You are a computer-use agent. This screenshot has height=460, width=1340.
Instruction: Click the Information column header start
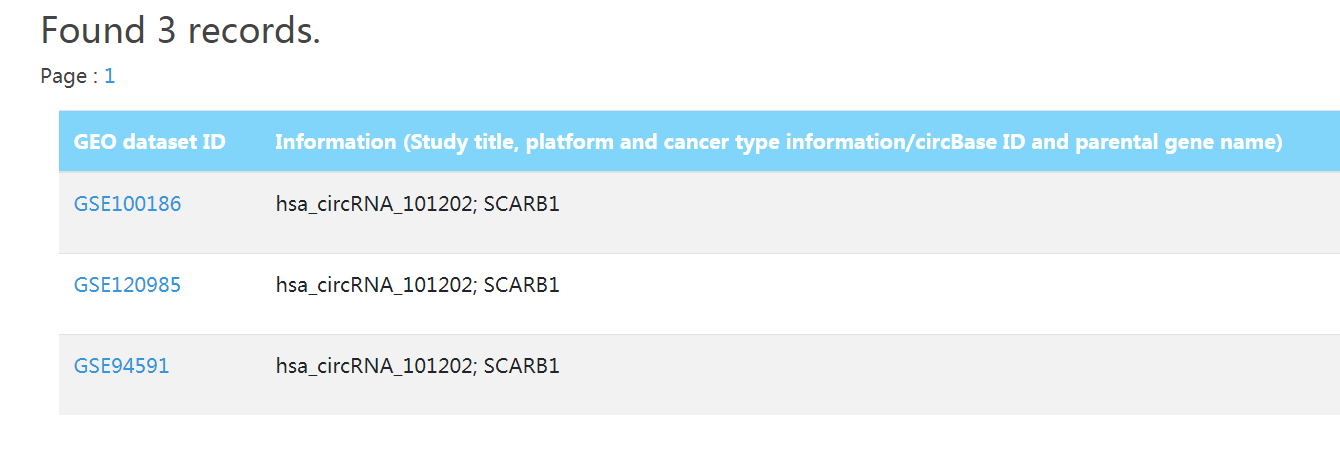[x=336, y=142]
